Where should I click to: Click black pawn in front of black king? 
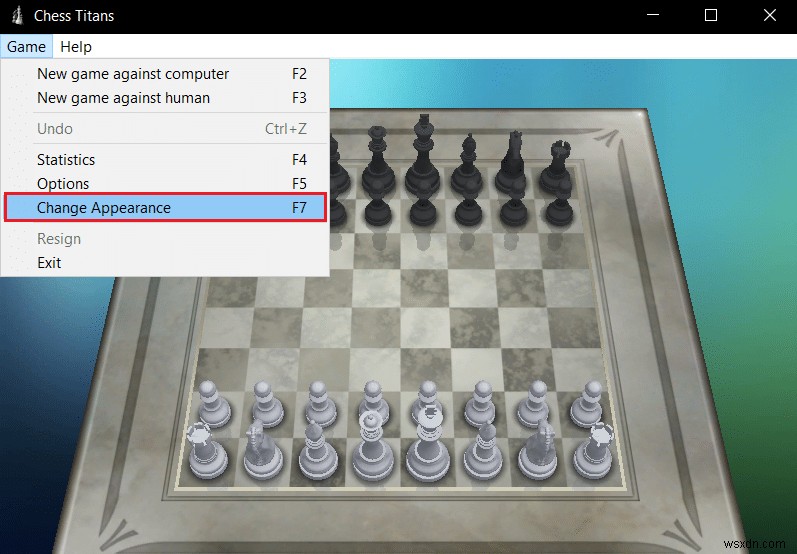[423, 204]
